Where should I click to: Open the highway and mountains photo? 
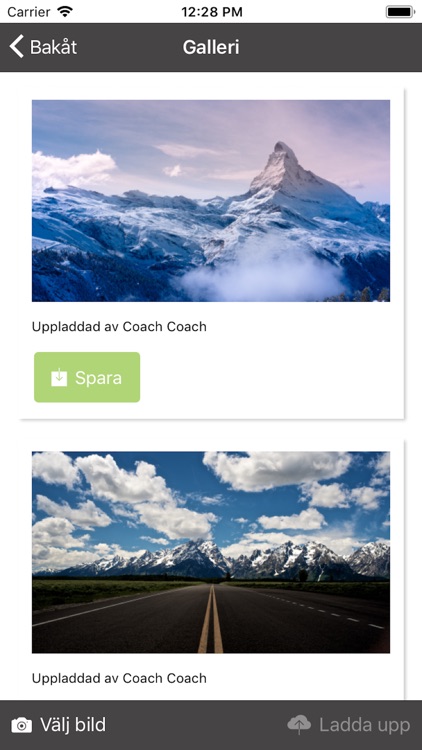[211, 552]
